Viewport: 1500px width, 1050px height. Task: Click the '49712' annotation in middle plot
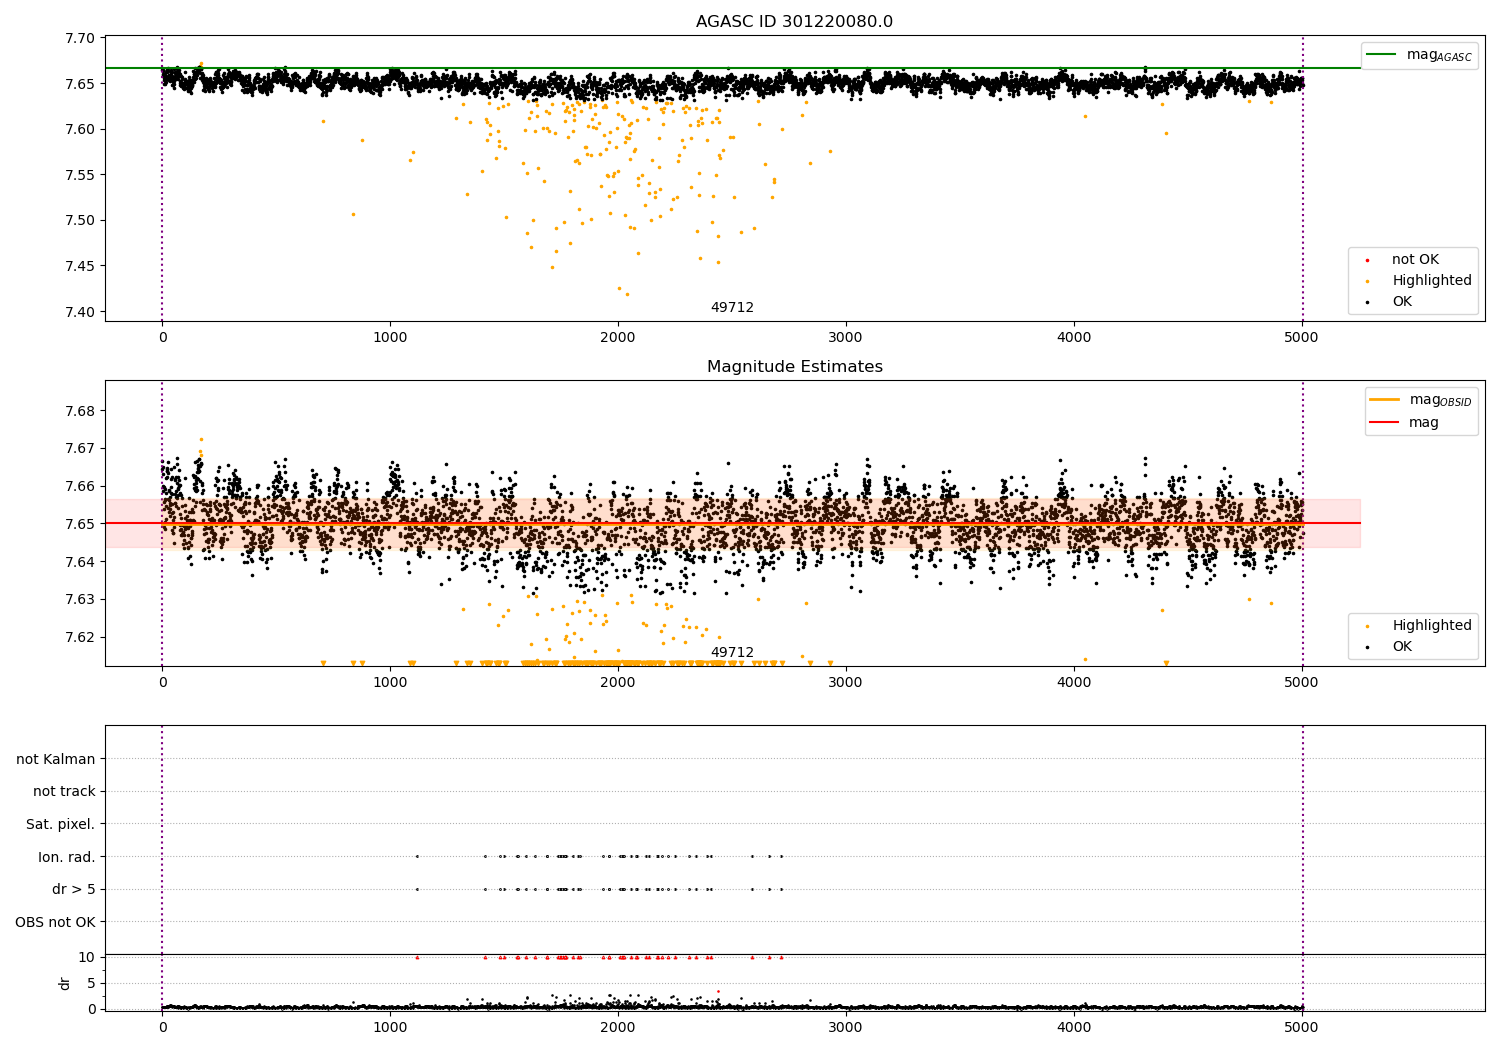pyautogui.click(x=732, y=653)
